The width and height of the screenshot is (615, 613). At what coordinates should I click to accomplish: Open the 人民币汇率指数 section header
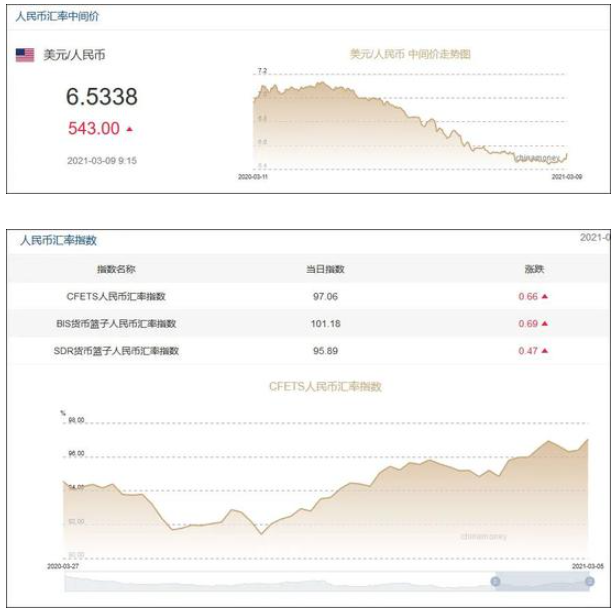point(58,240)
